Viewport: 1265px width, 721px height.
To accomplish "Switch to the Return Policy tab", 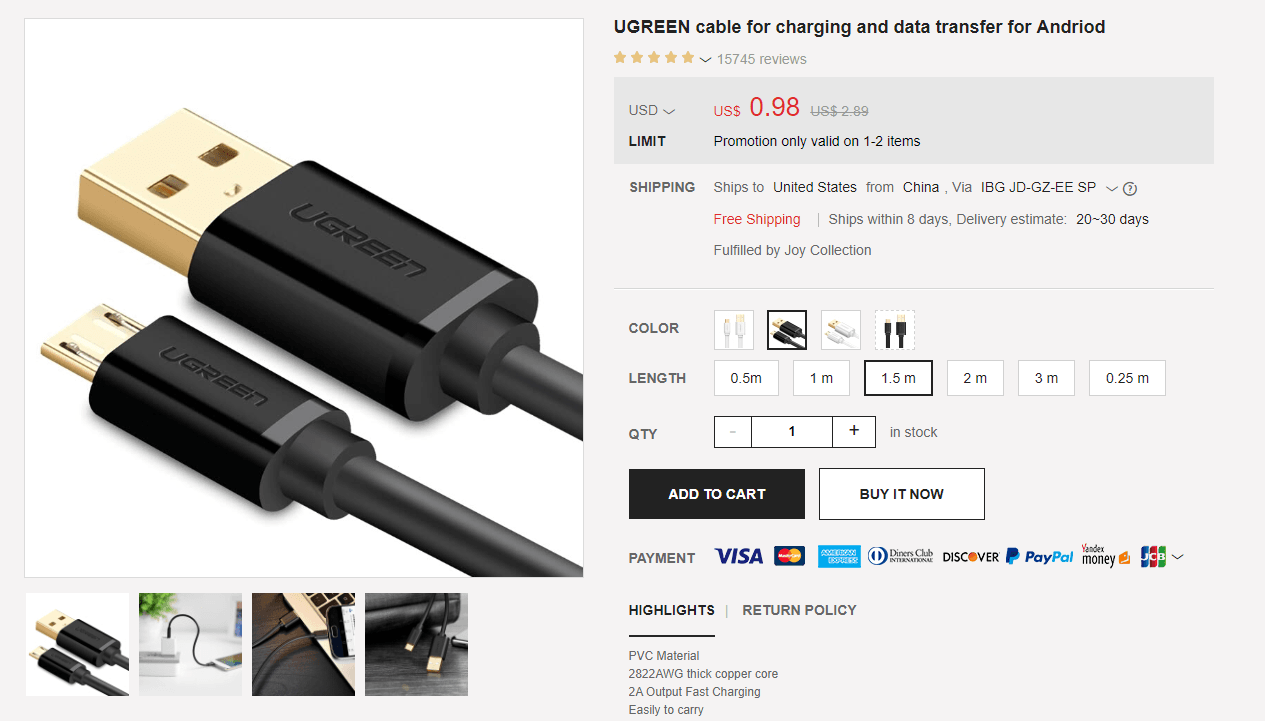I will tap(799, 610).
